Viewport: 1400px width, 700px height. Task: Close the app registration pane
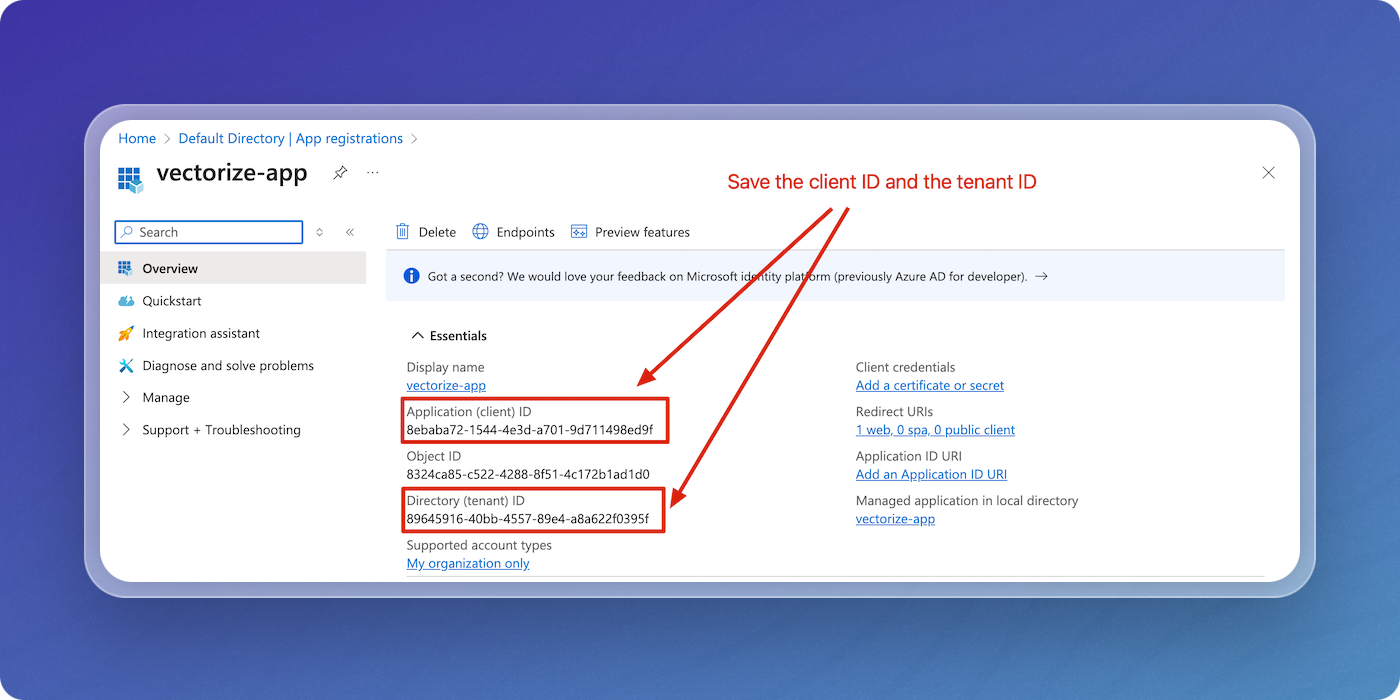(x=1268, y=173)
